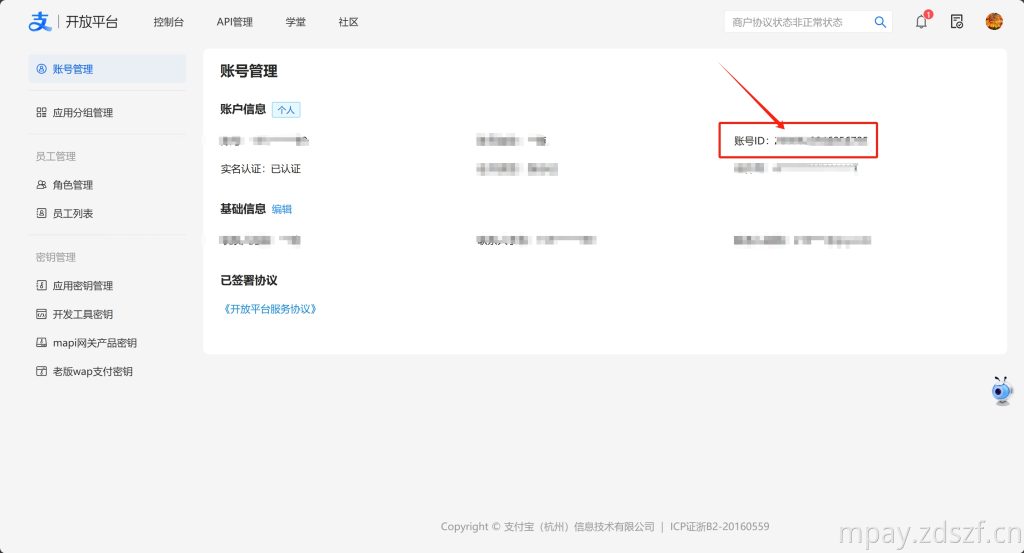
Task: Open the API管理 menu item
Action: pos(234,22)
